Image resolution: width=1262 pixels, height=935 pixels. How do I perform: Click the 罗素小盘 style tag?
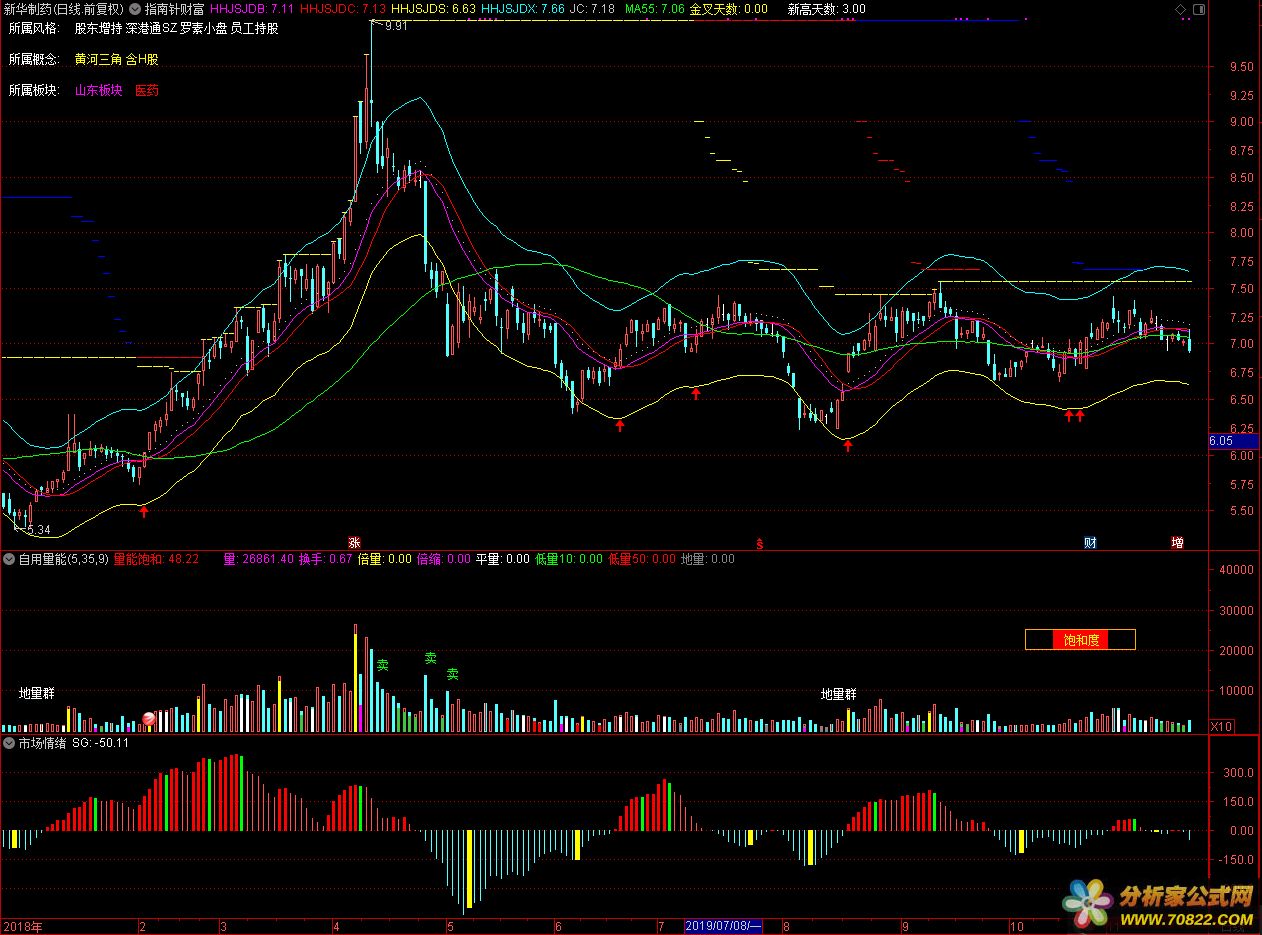(203, 28)
